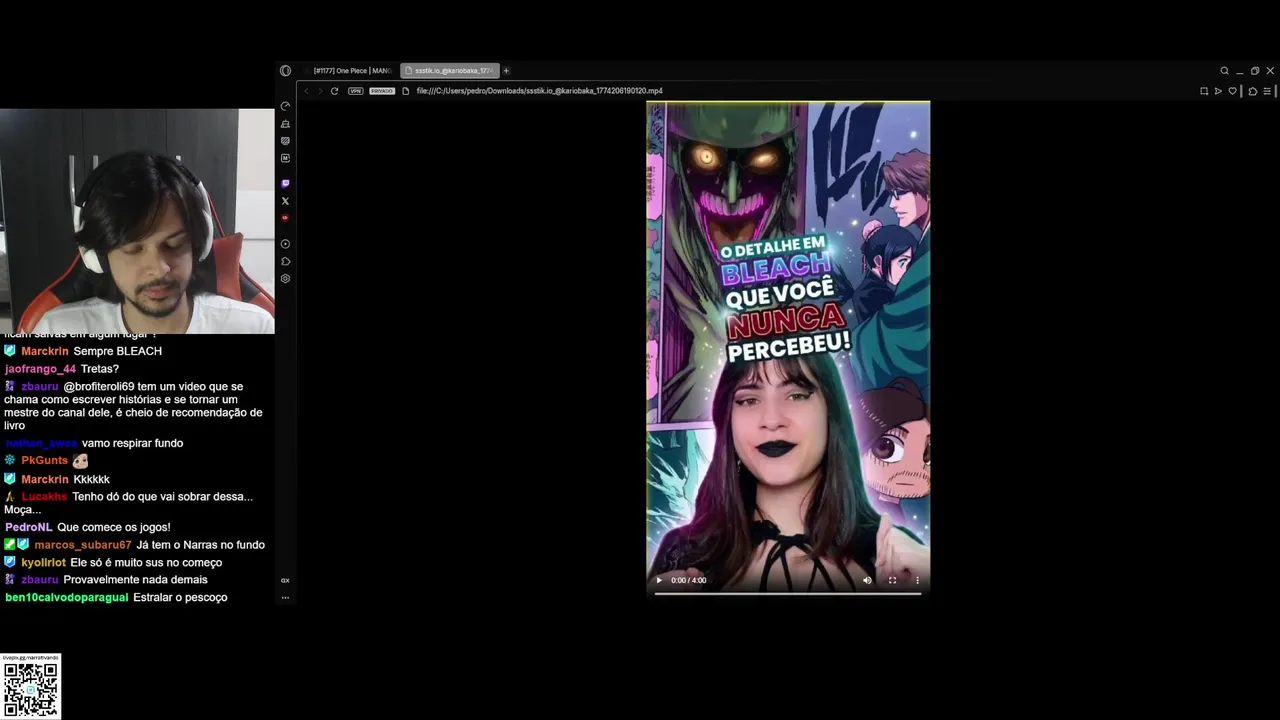This screenshot has width=1280, height=720.
Task: Open easy setup lines icon in toolbar
Action: [x=1267, y=91]
